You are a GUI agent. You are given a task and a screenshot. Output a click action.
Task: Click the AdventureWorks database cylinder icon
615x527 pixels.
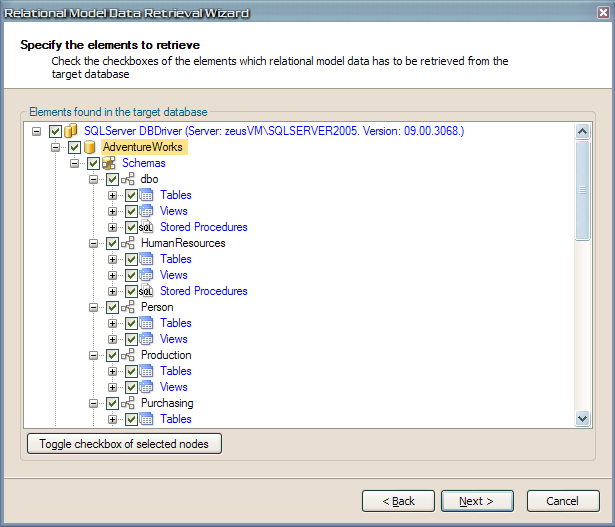pyautogui.click(x=90, y=147)
